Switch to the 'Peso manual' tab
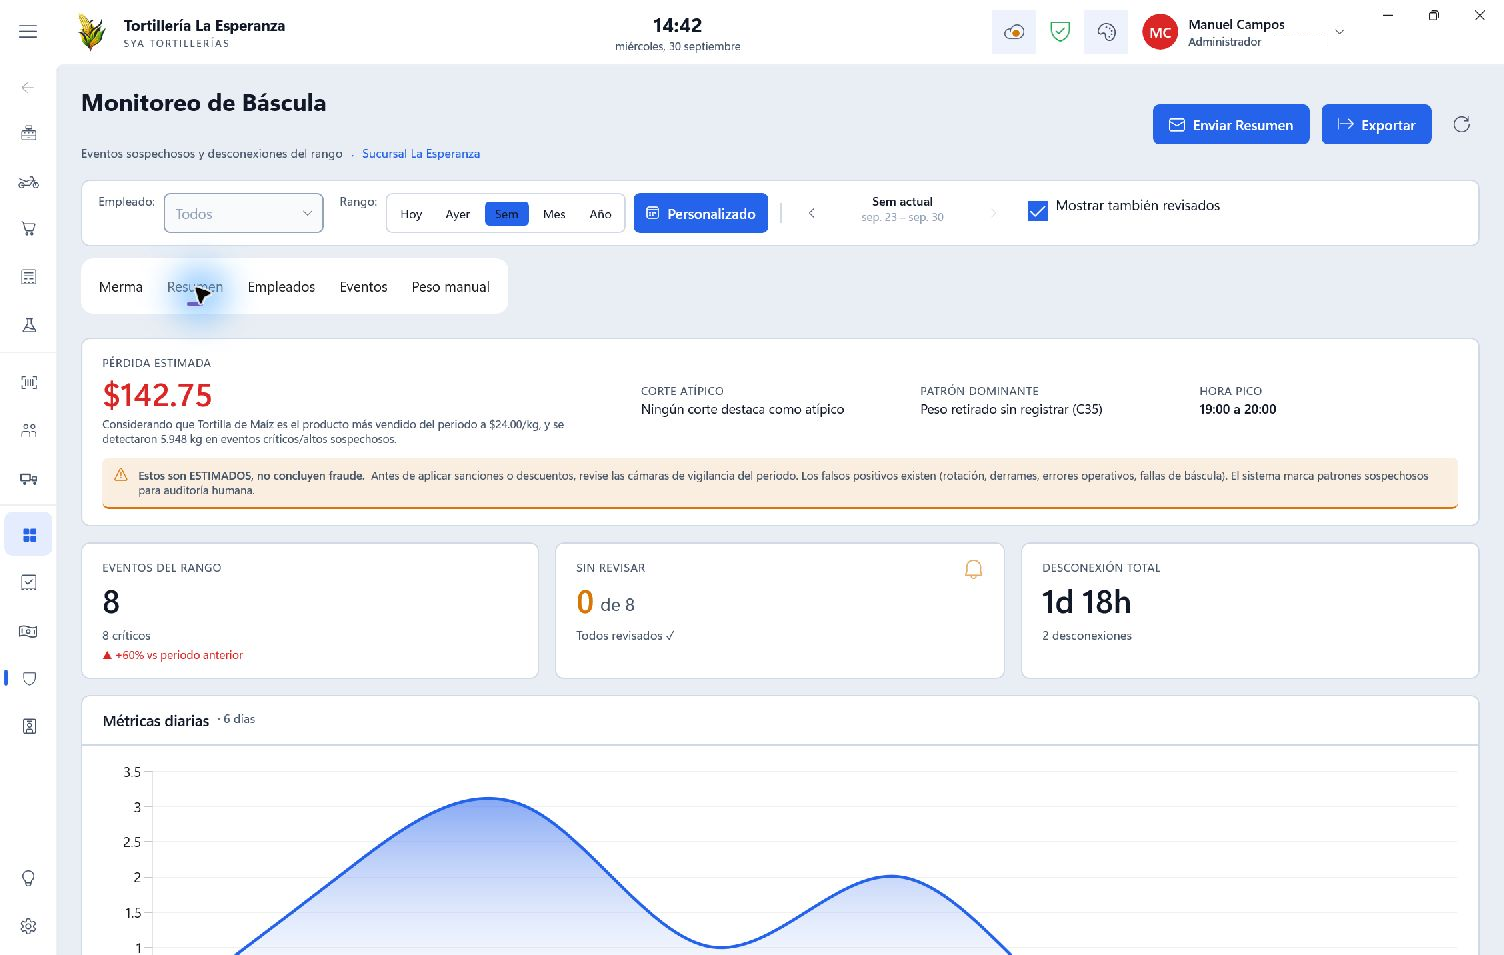Screen dimensions: 1504x955 pyautogui.click(x=451, y=287)
